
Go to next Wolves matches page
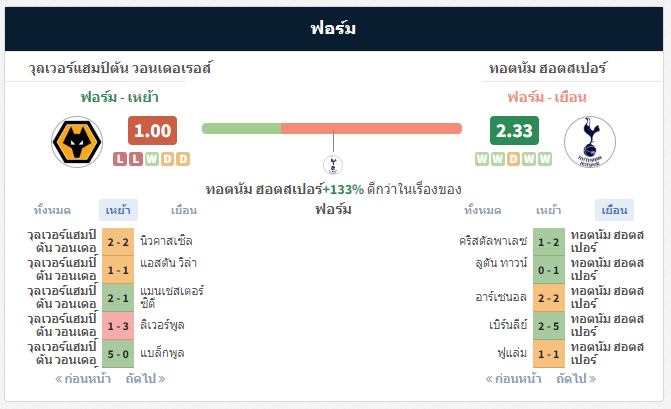pos(145,379)
